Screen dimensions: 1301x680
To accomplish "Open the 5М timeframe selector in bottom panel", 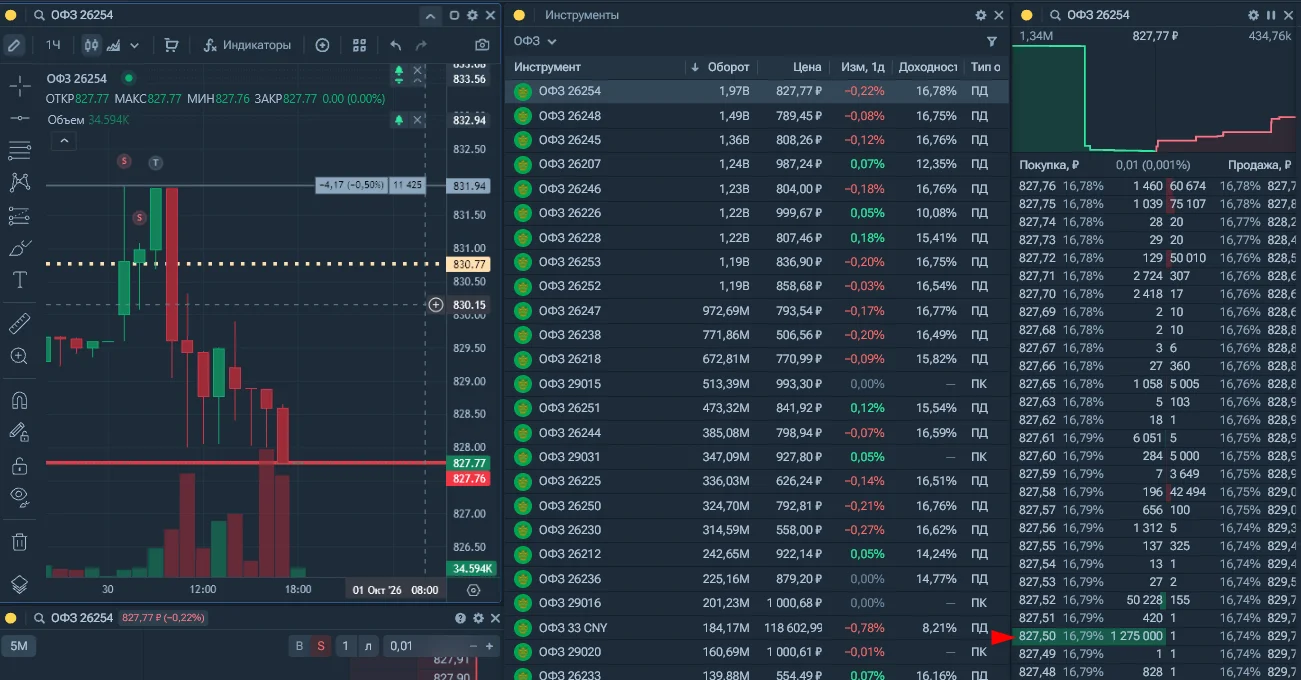I will [x=19, y=646].
